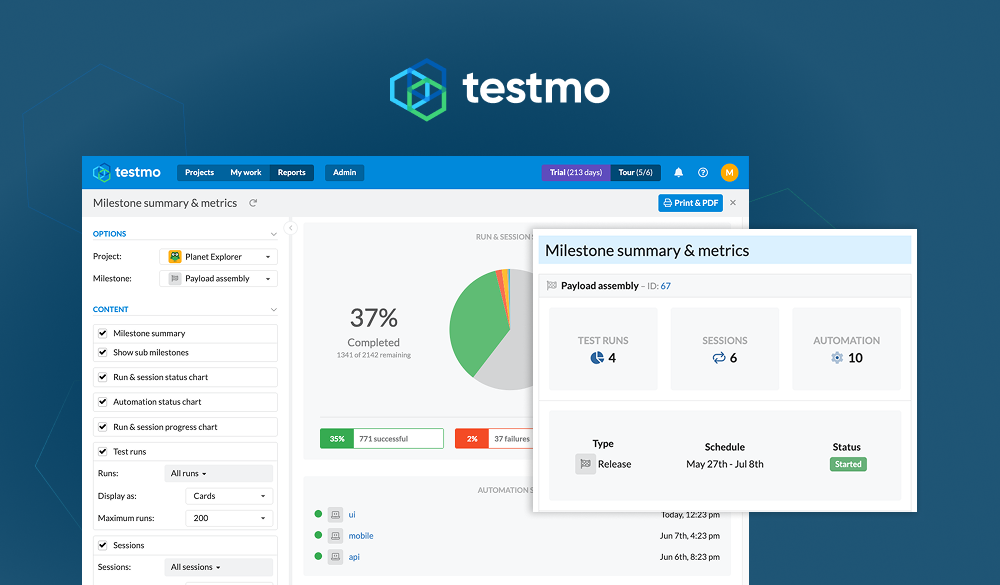Click the large testmo banner logo
The height and width of the screenshot is (585, 1000).
499,89
